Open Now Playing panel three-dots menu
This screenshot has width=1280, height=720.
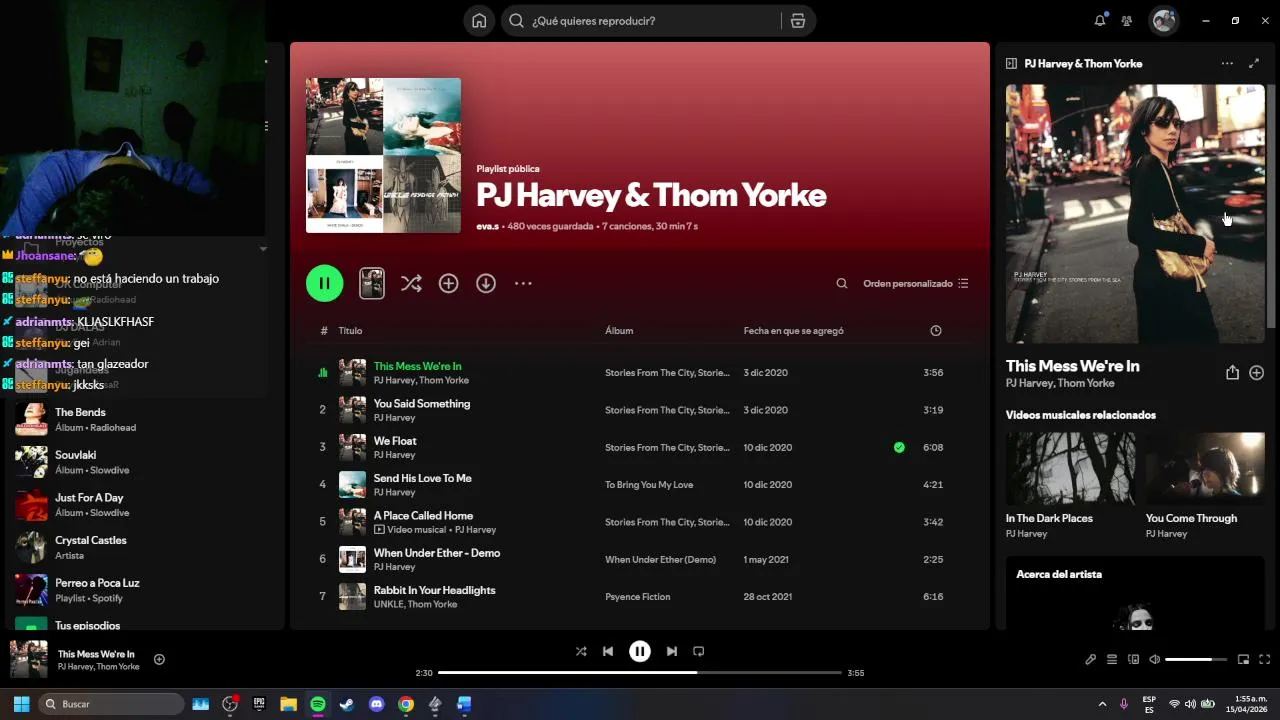pyautogui.click(x=1227, y=63)
